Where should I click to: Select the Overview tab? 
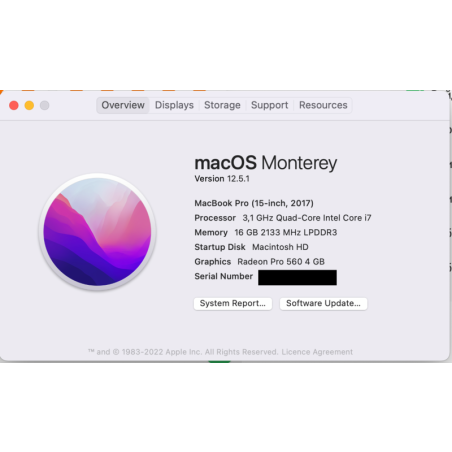coord(123,105)
